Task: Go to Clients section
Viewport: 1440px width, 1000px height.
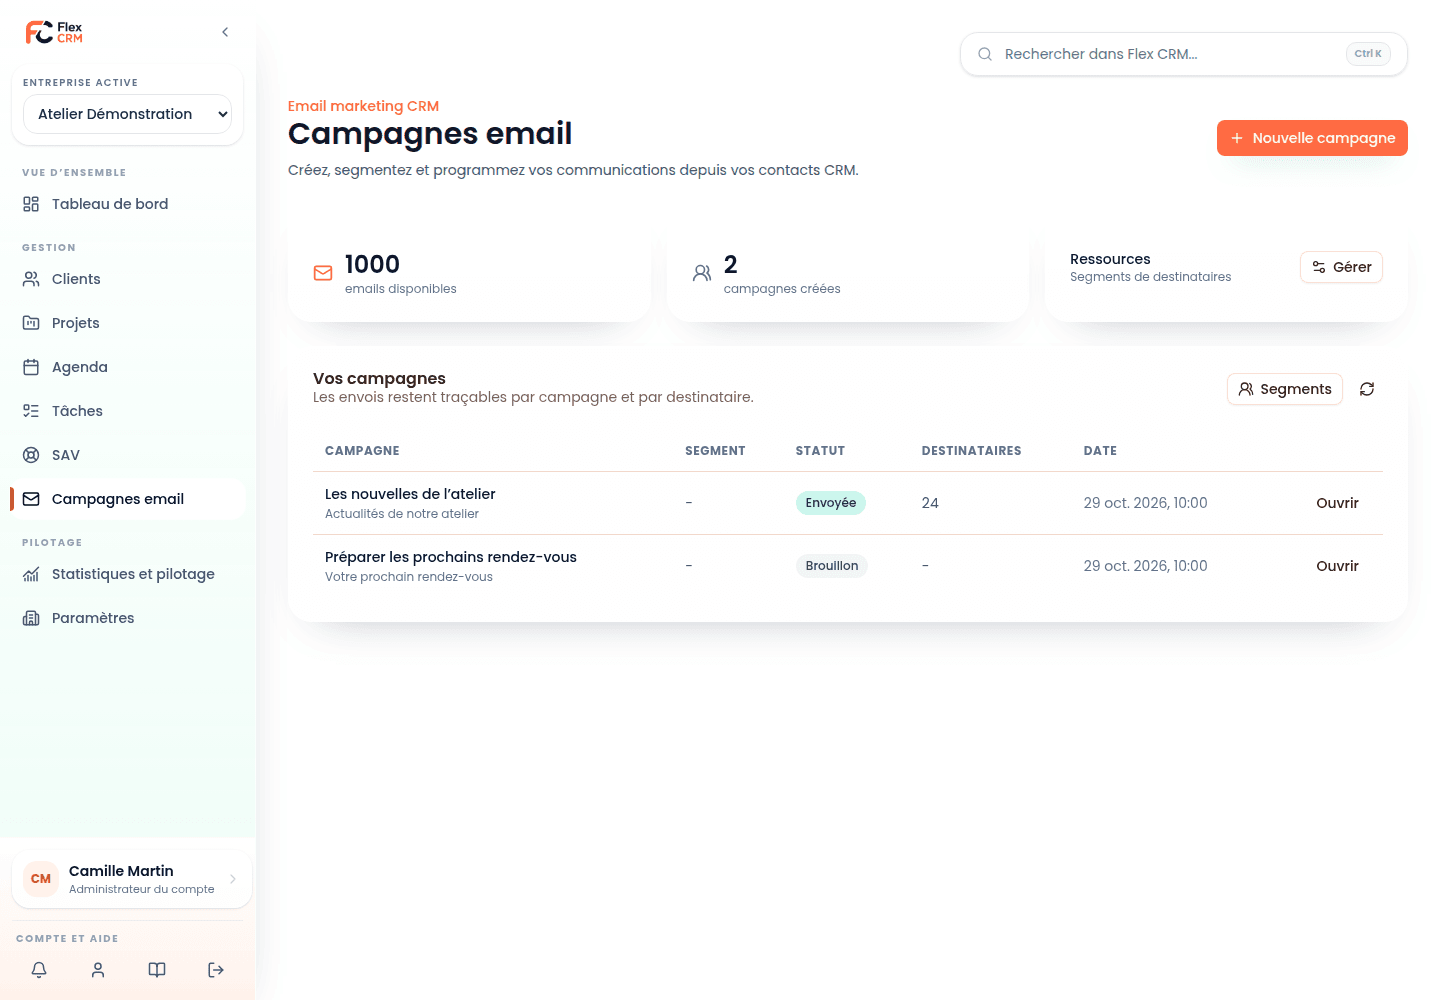Action: coord(127,279)
